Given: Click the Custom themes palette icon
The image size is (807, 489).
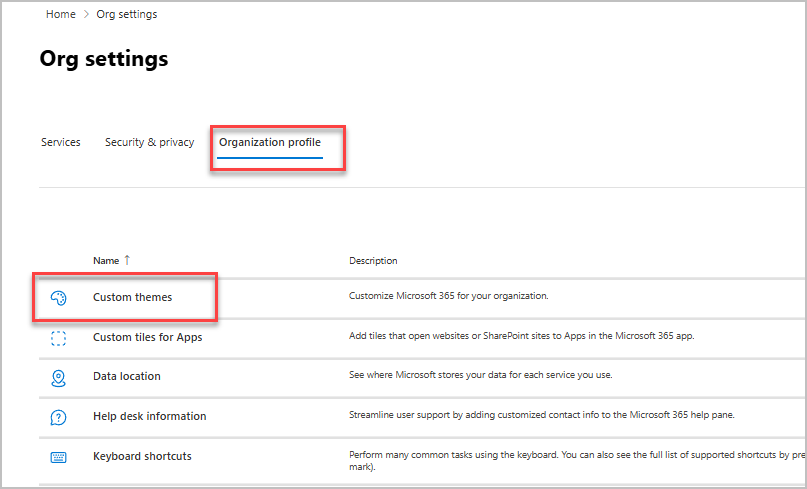Looking at the screenshot, I should coord(58,298).
